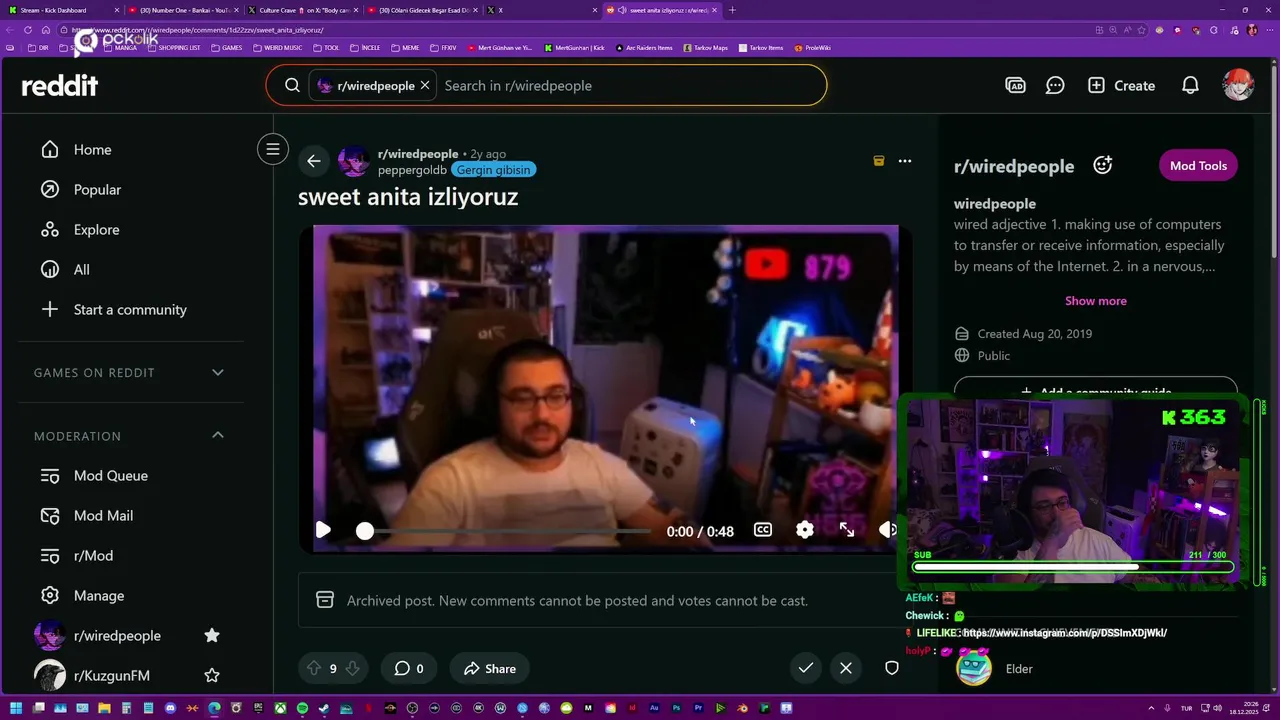Share the post
This screenshot has width=1280, height=720.
coord(489,669)
